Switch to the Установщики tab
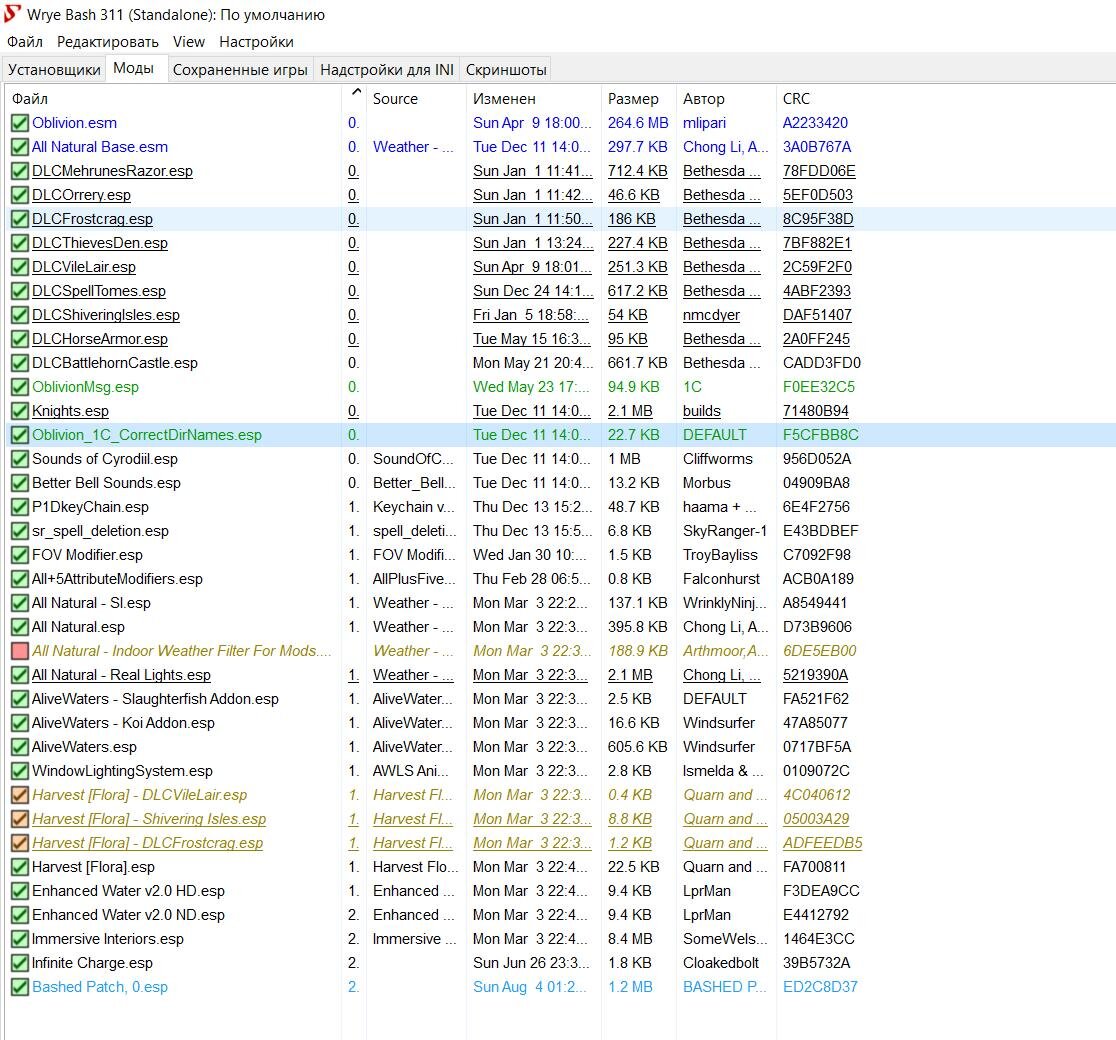 click(x=54, y=70)
